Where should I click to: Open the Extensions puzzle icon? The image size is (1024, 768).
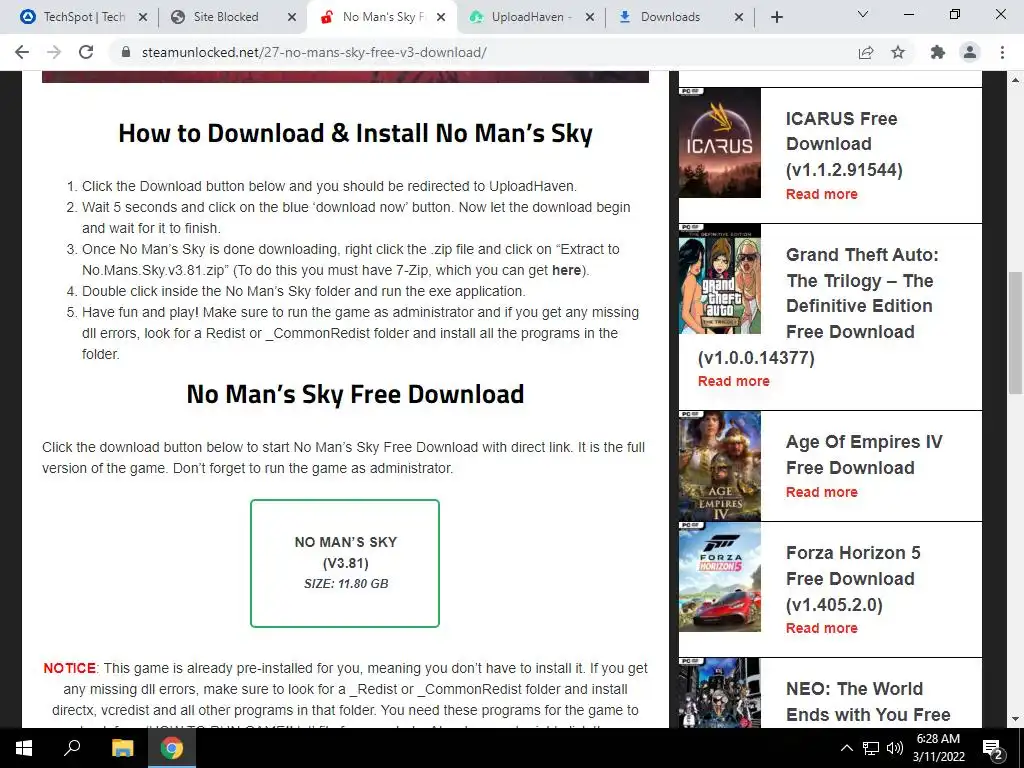[938, 52]
